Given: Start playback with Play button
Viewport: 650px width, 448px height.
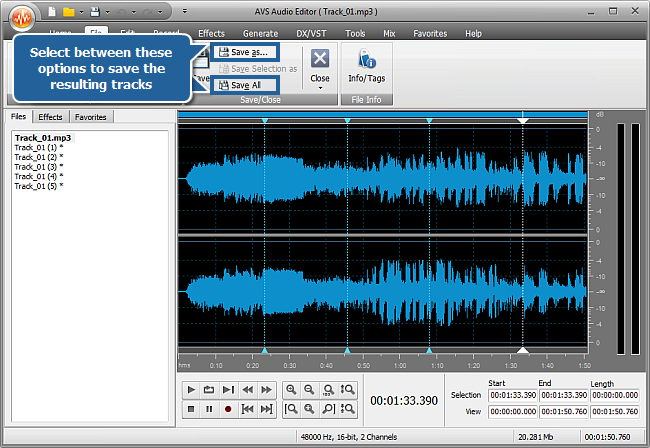Looking at the screenshot, I should [191, 390].
